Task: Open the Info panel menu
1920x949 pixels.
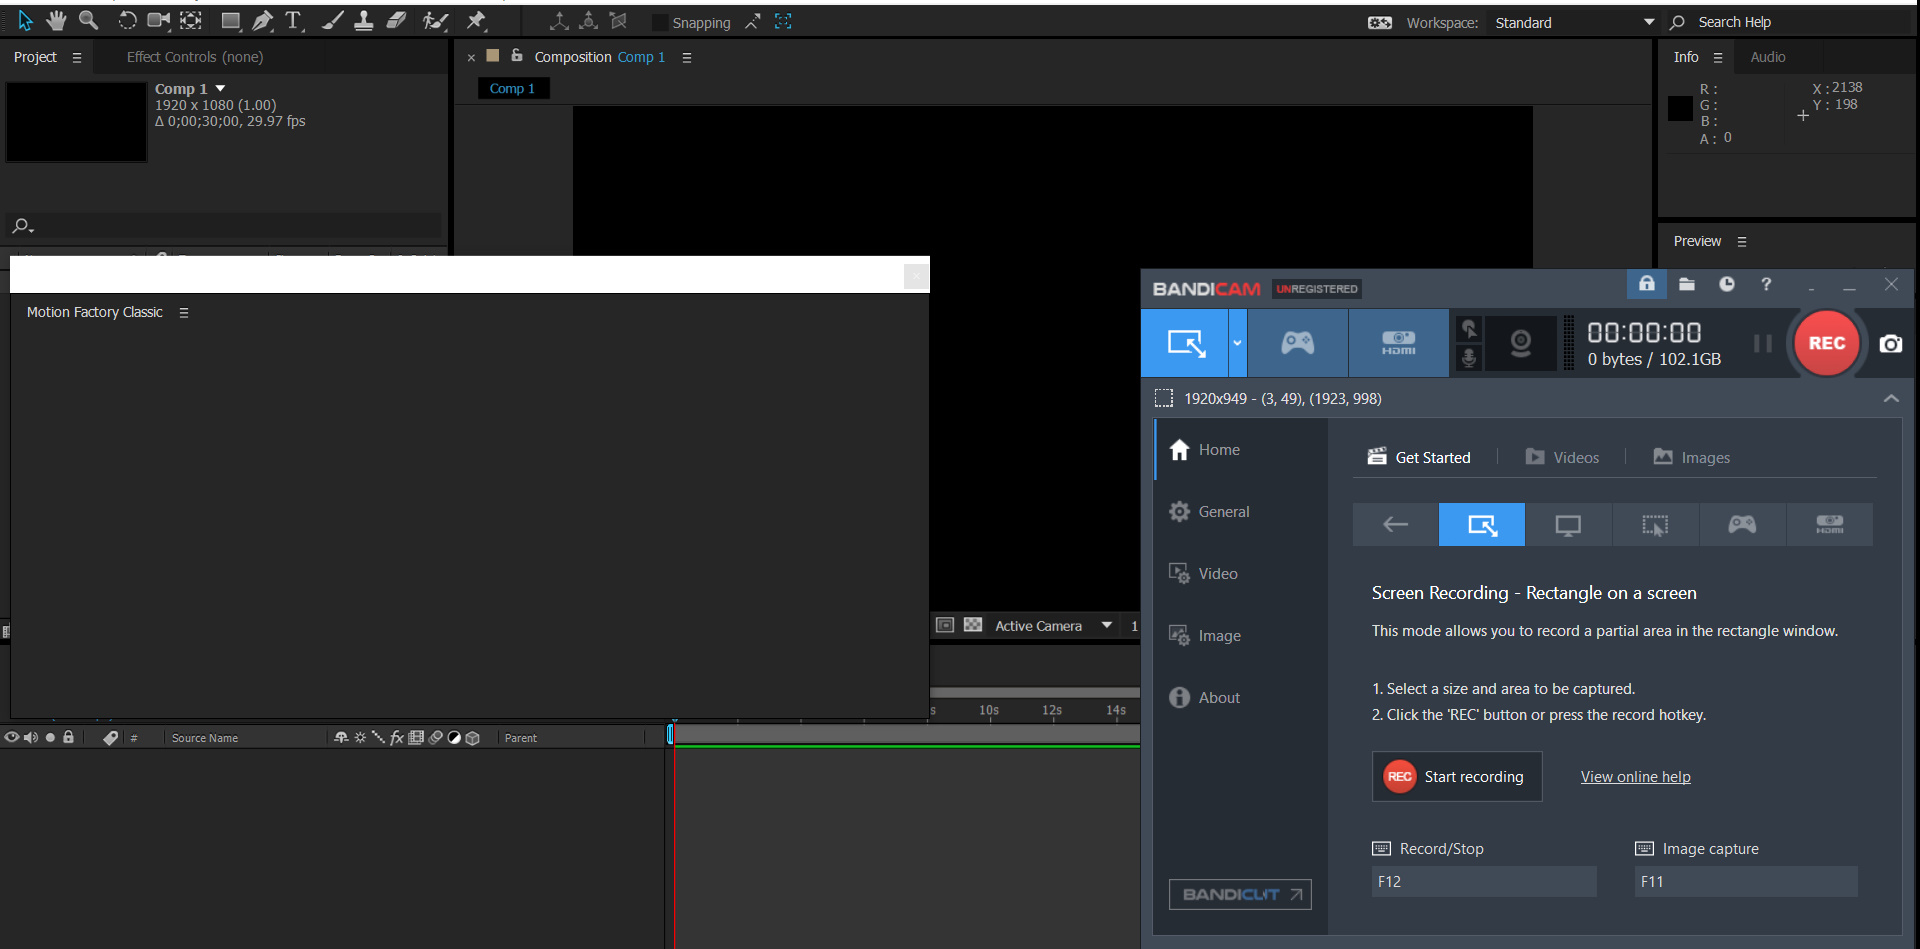Action: (1718, 58)
